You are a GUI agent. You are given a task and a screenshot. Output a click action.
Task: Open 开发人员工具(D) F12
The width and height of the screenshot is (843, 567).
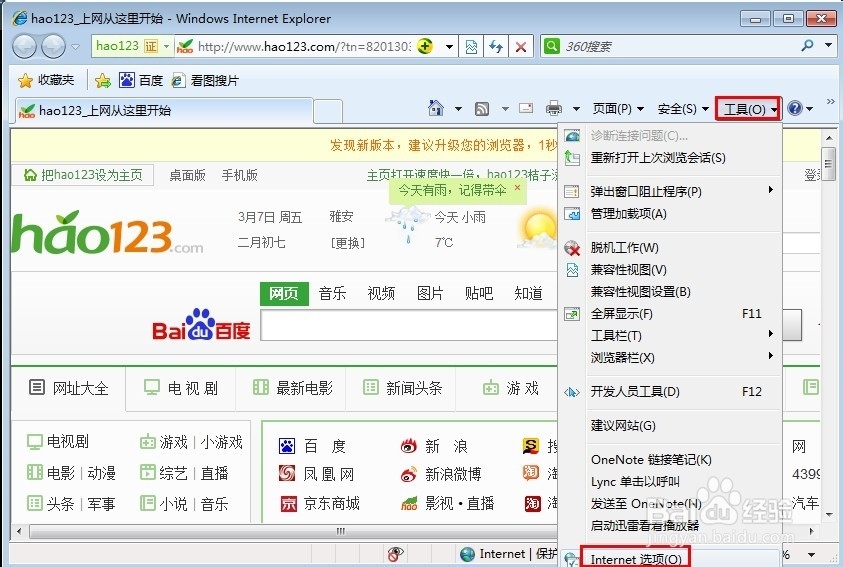670,392
